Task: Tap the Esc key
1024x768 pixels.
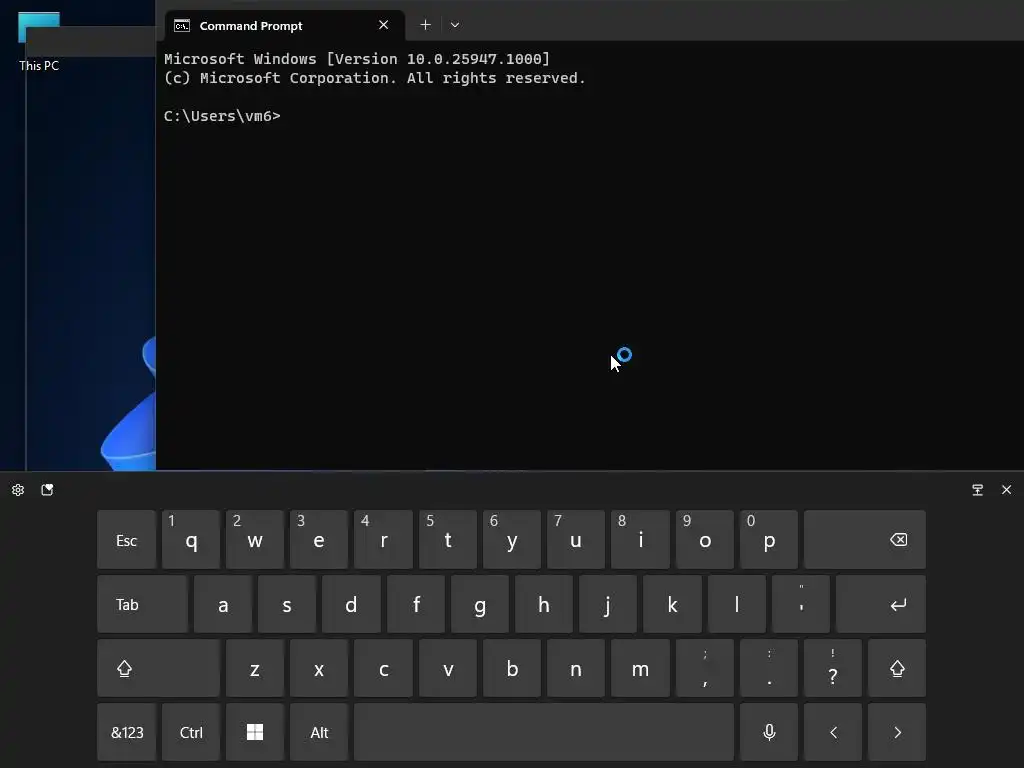Action: click(127, 540)
